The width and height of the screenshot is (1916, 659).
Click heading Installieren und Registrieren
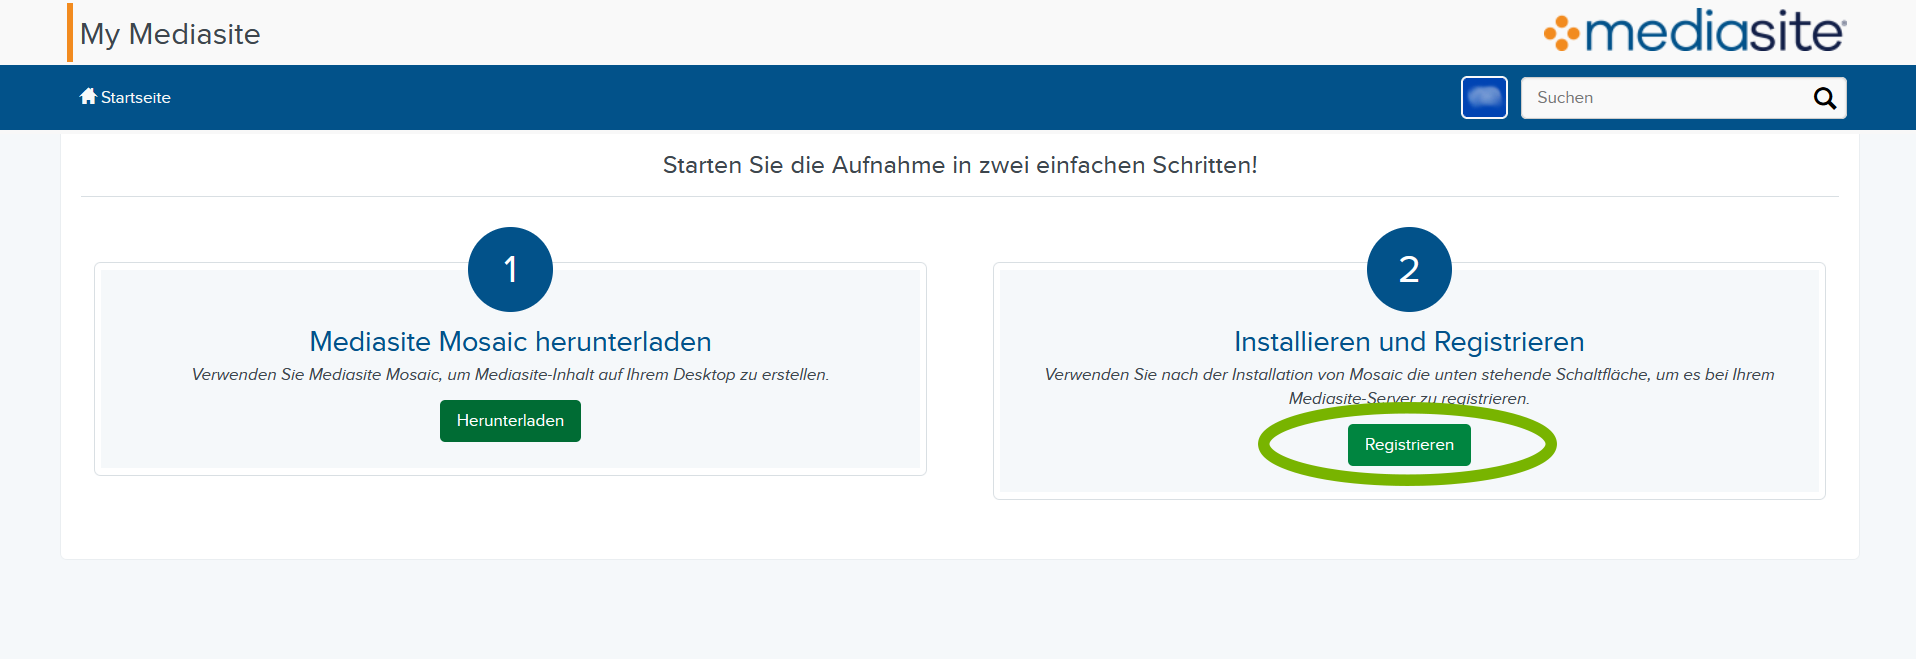[x=1409, y=341]
